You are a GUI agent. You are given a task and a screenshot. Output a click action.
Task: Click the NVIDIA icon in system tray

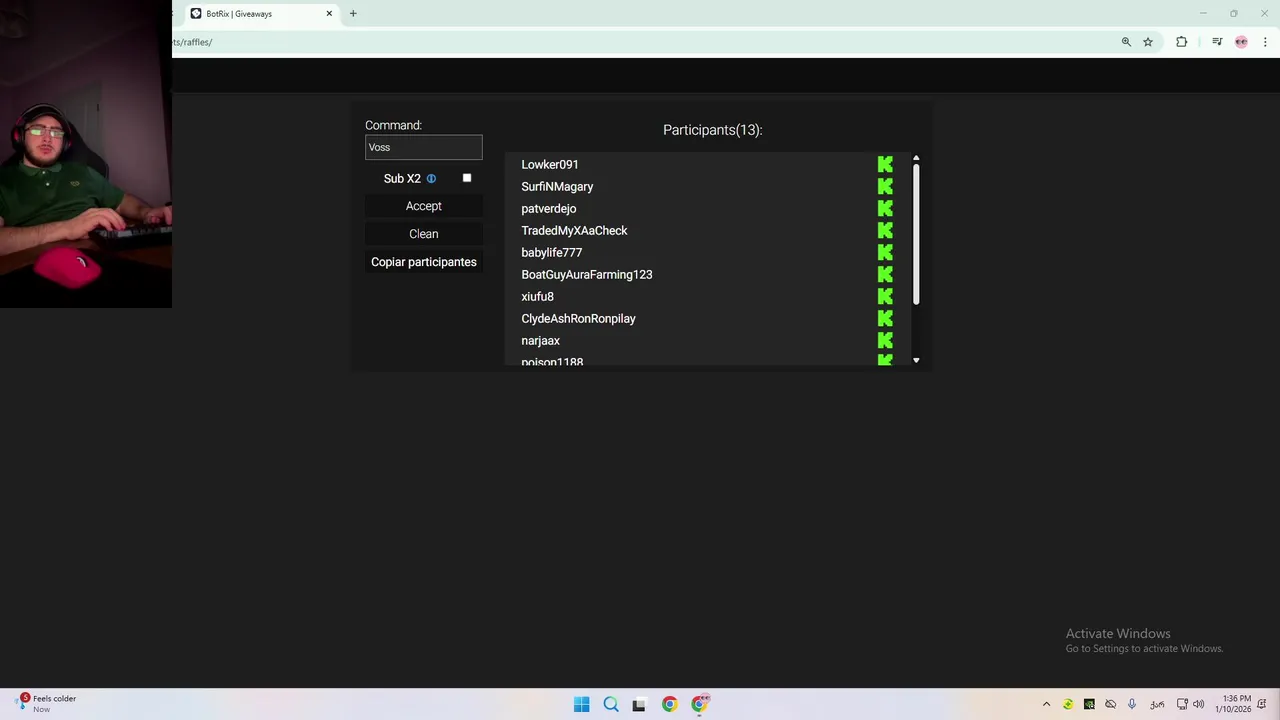(1089, 704)
